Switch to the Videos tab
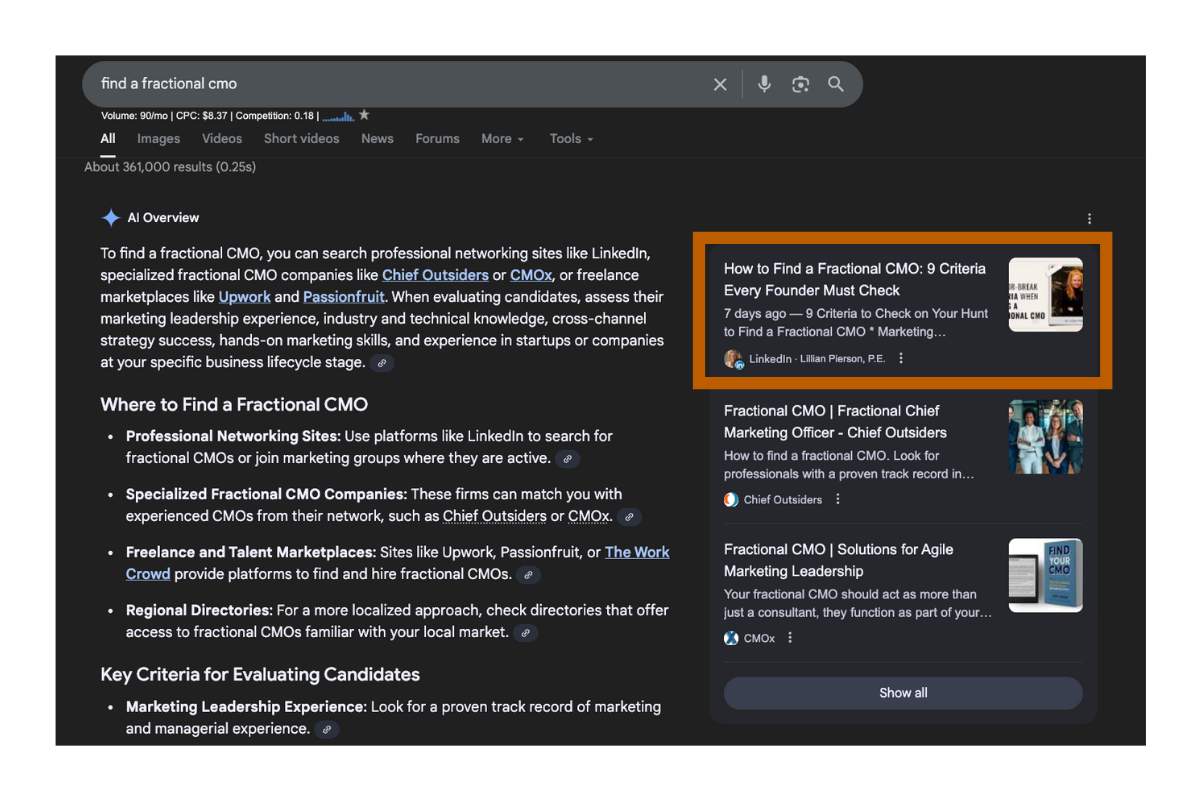The height and width of the screenshot is (800, 1200). pos(222,139)
